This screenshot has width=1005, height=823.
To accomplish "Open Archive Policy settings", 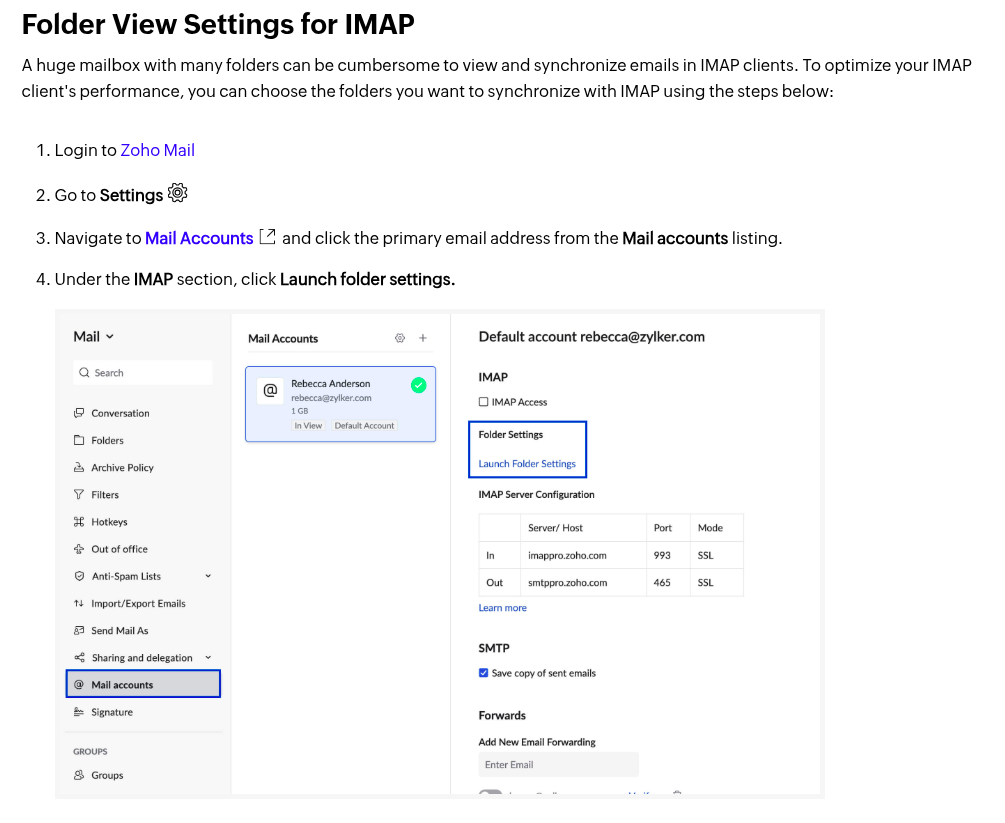I will click(122, 468).
